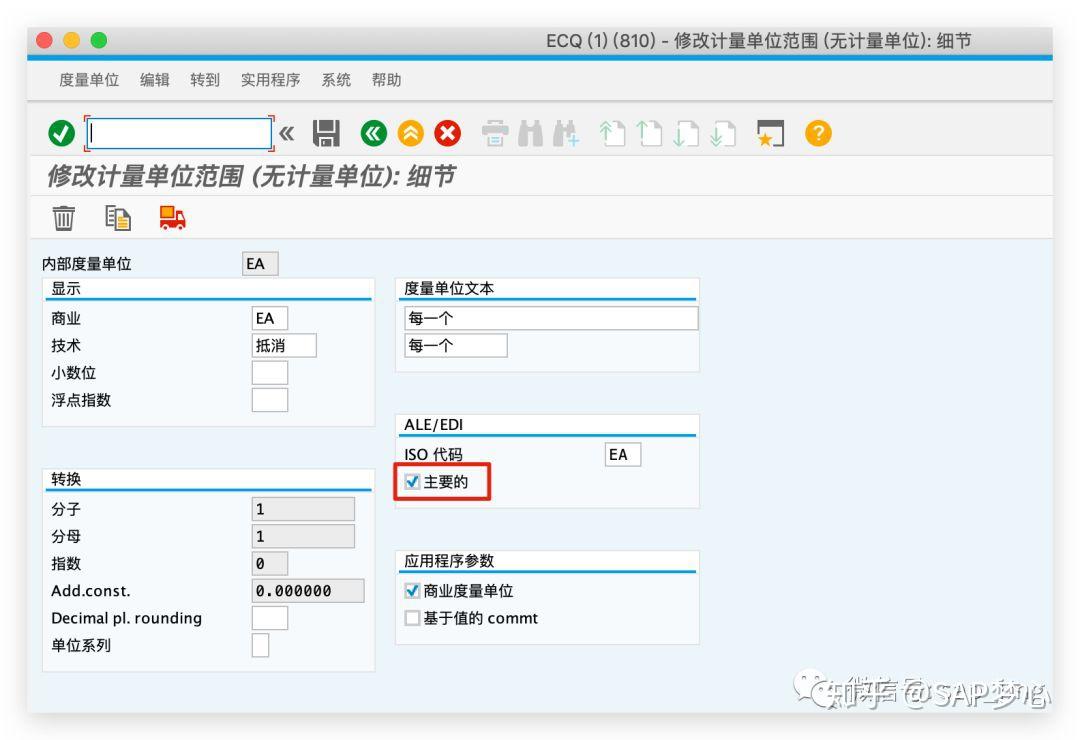Open Help via question mark icon
Image resolution: width=1080 pixels, height=740 pixels.
(x=818, y=133)
